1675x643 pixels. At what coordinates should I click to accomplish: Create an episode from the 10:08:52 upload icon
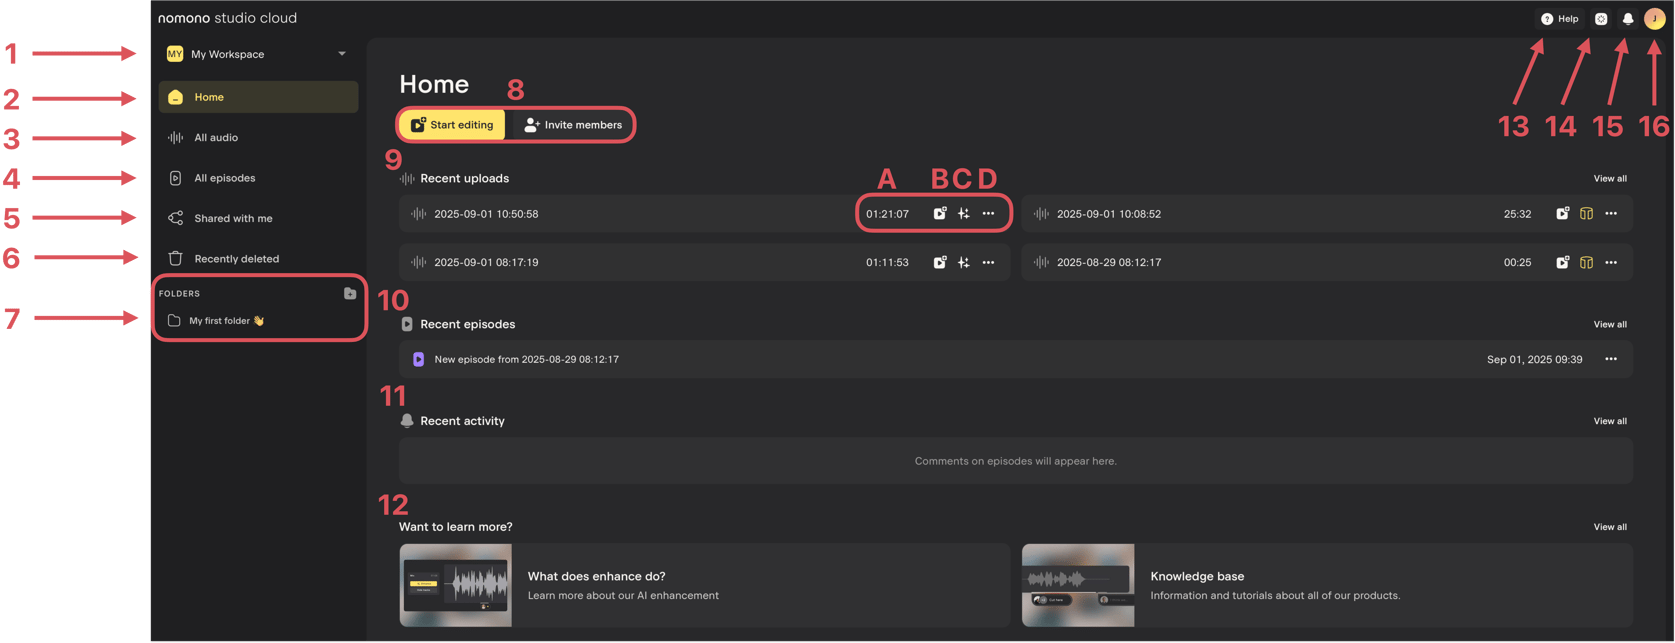coord(1562,214)
